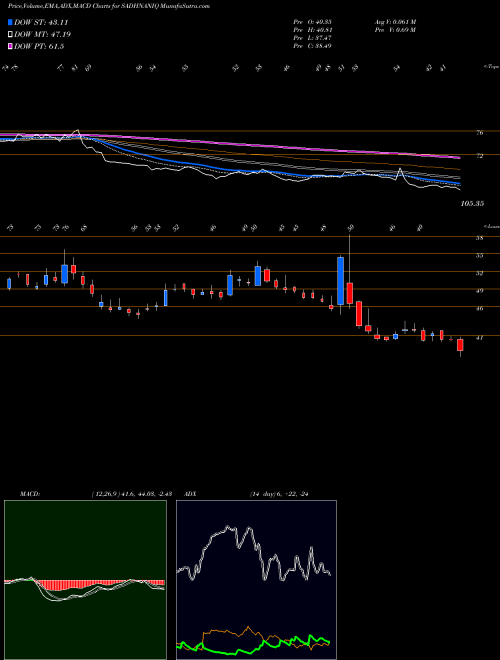The height and width of the screenshot is (660, 500).
Task: Click the 105.35 value label
Action: (472, 204)
